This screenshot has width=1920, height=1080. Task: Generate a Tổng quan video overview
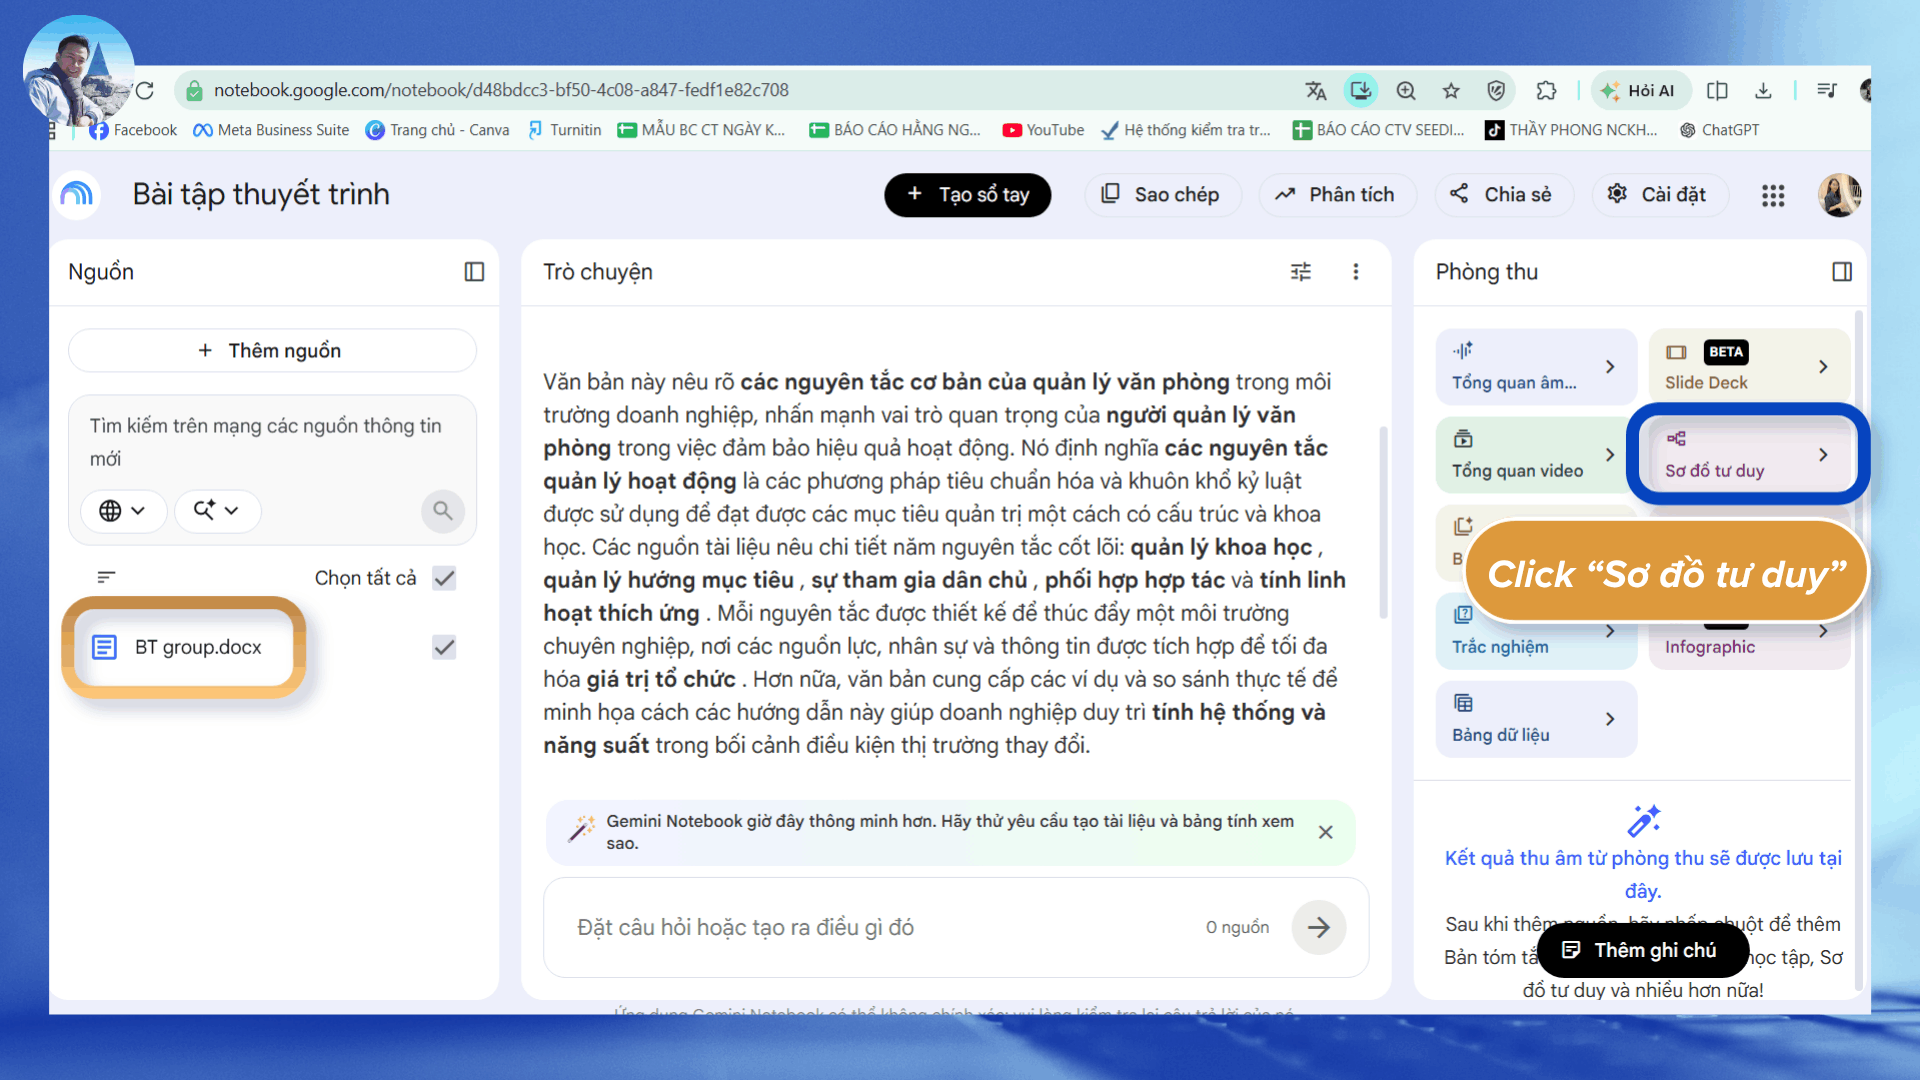point(1536,455)
